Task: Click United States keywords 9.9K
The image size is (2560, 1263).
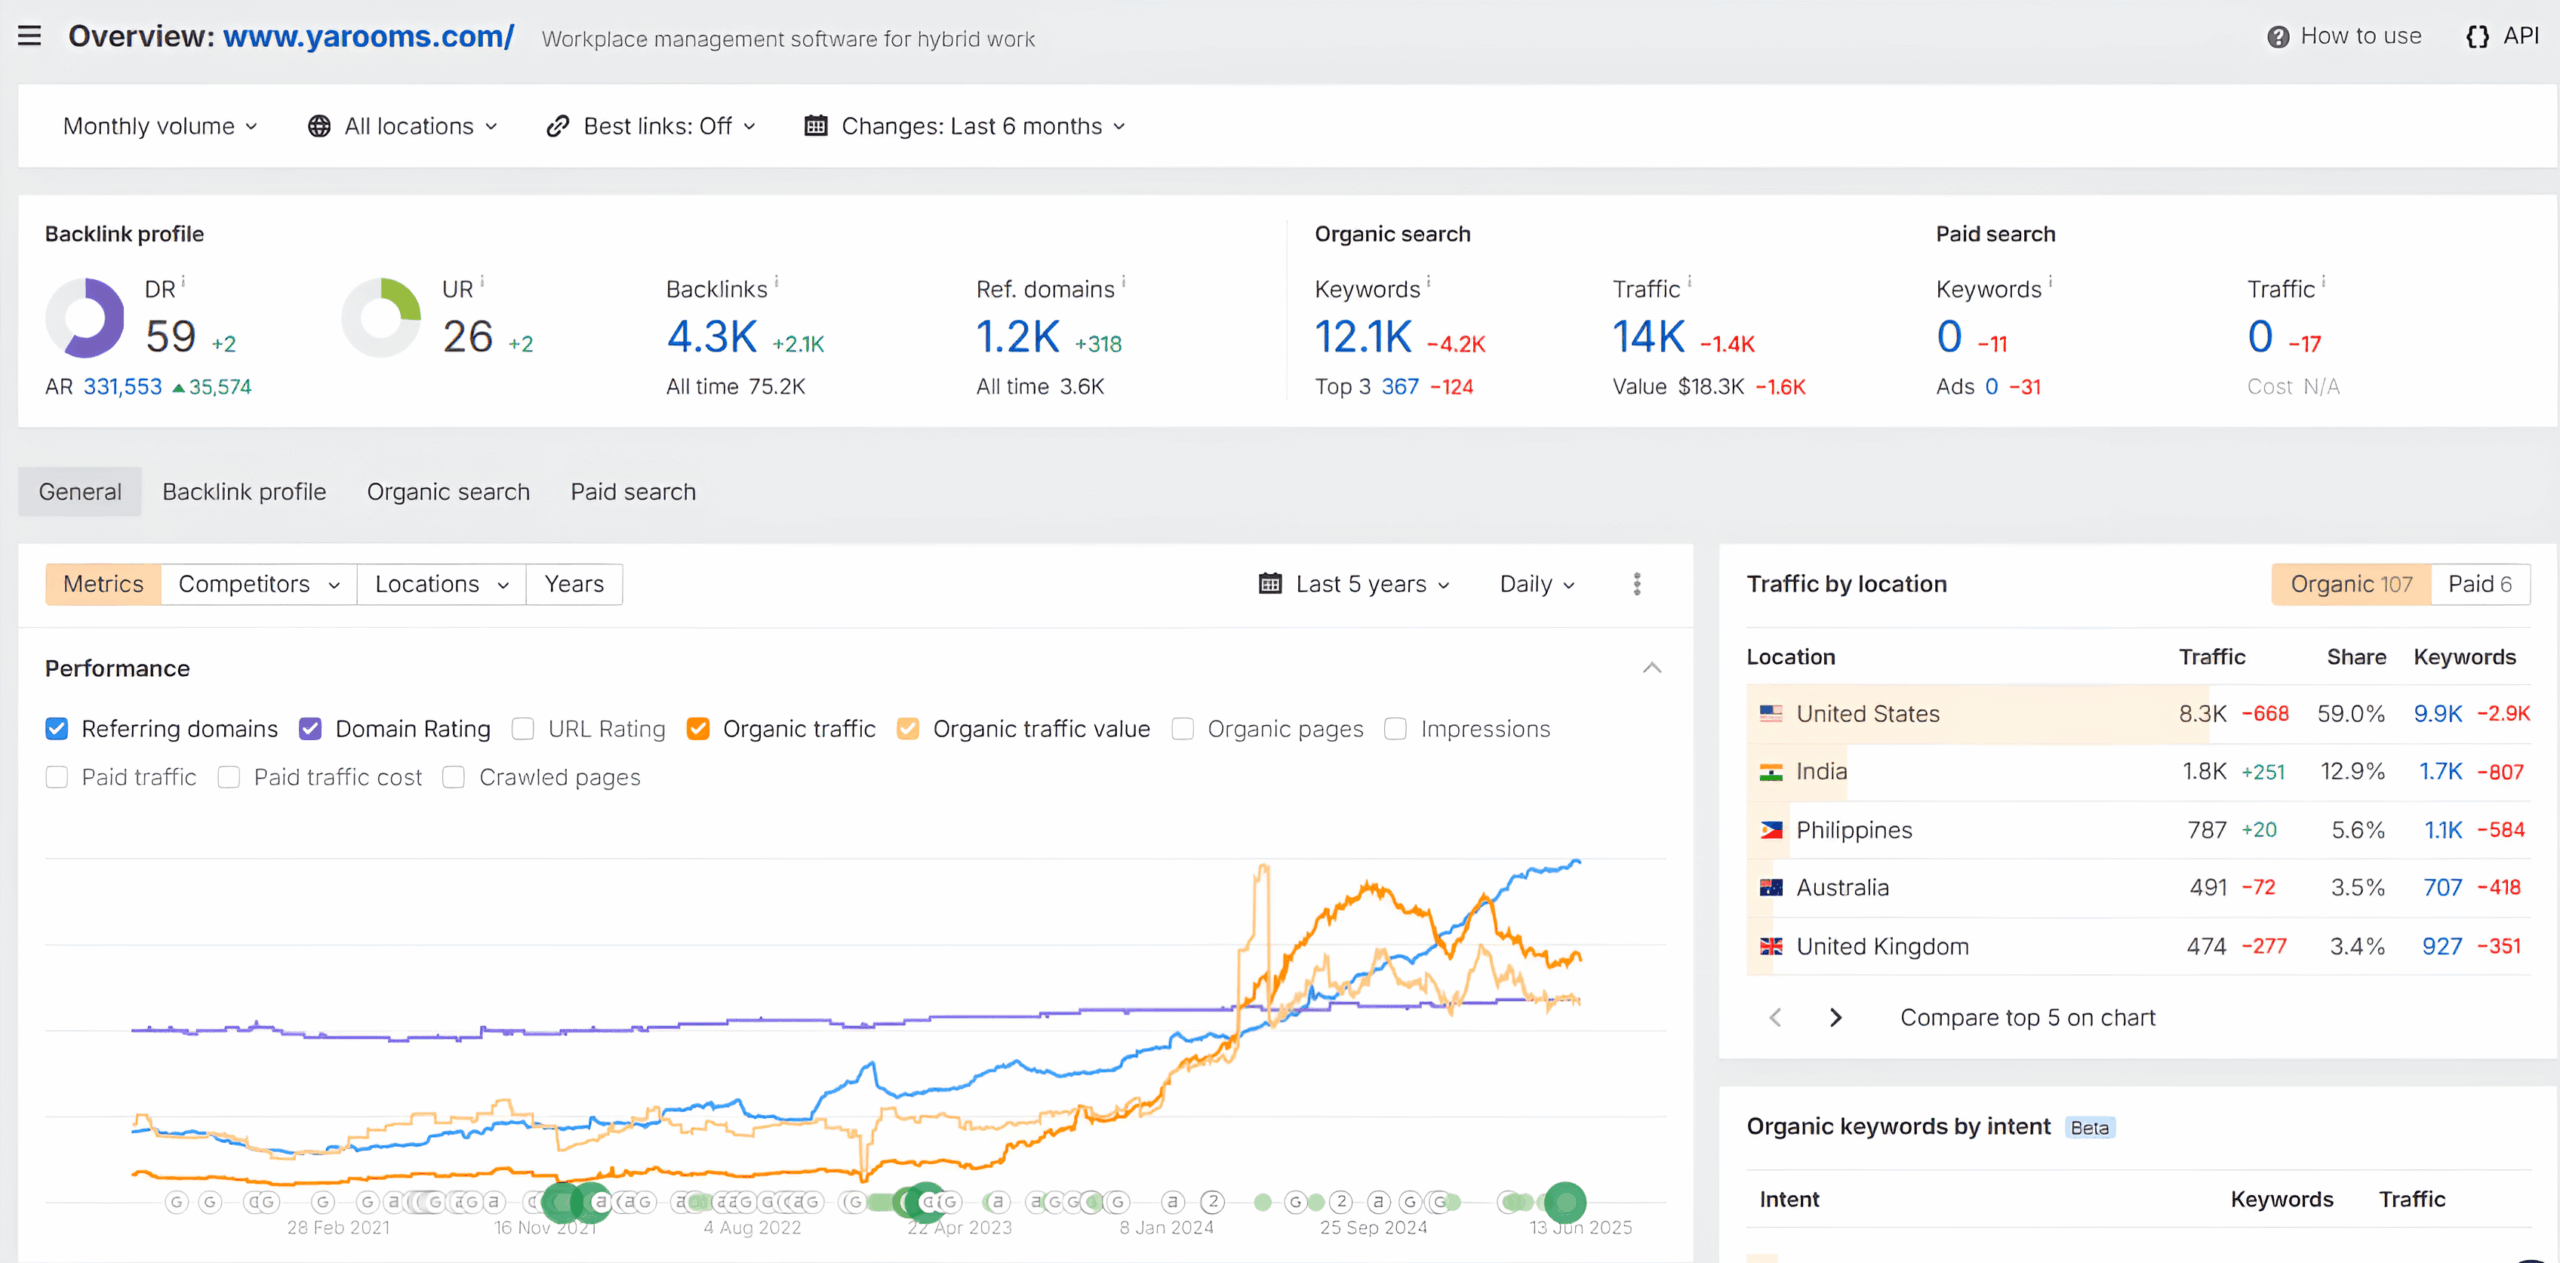Action: click(2438, 713)
